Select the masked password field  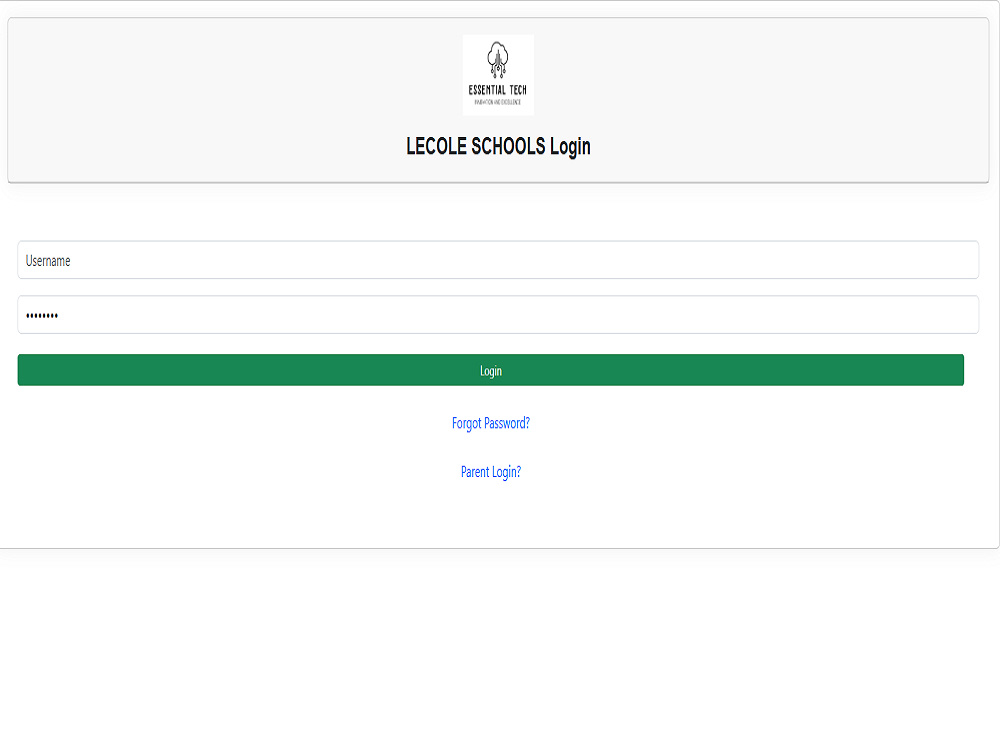coord(498,315)
